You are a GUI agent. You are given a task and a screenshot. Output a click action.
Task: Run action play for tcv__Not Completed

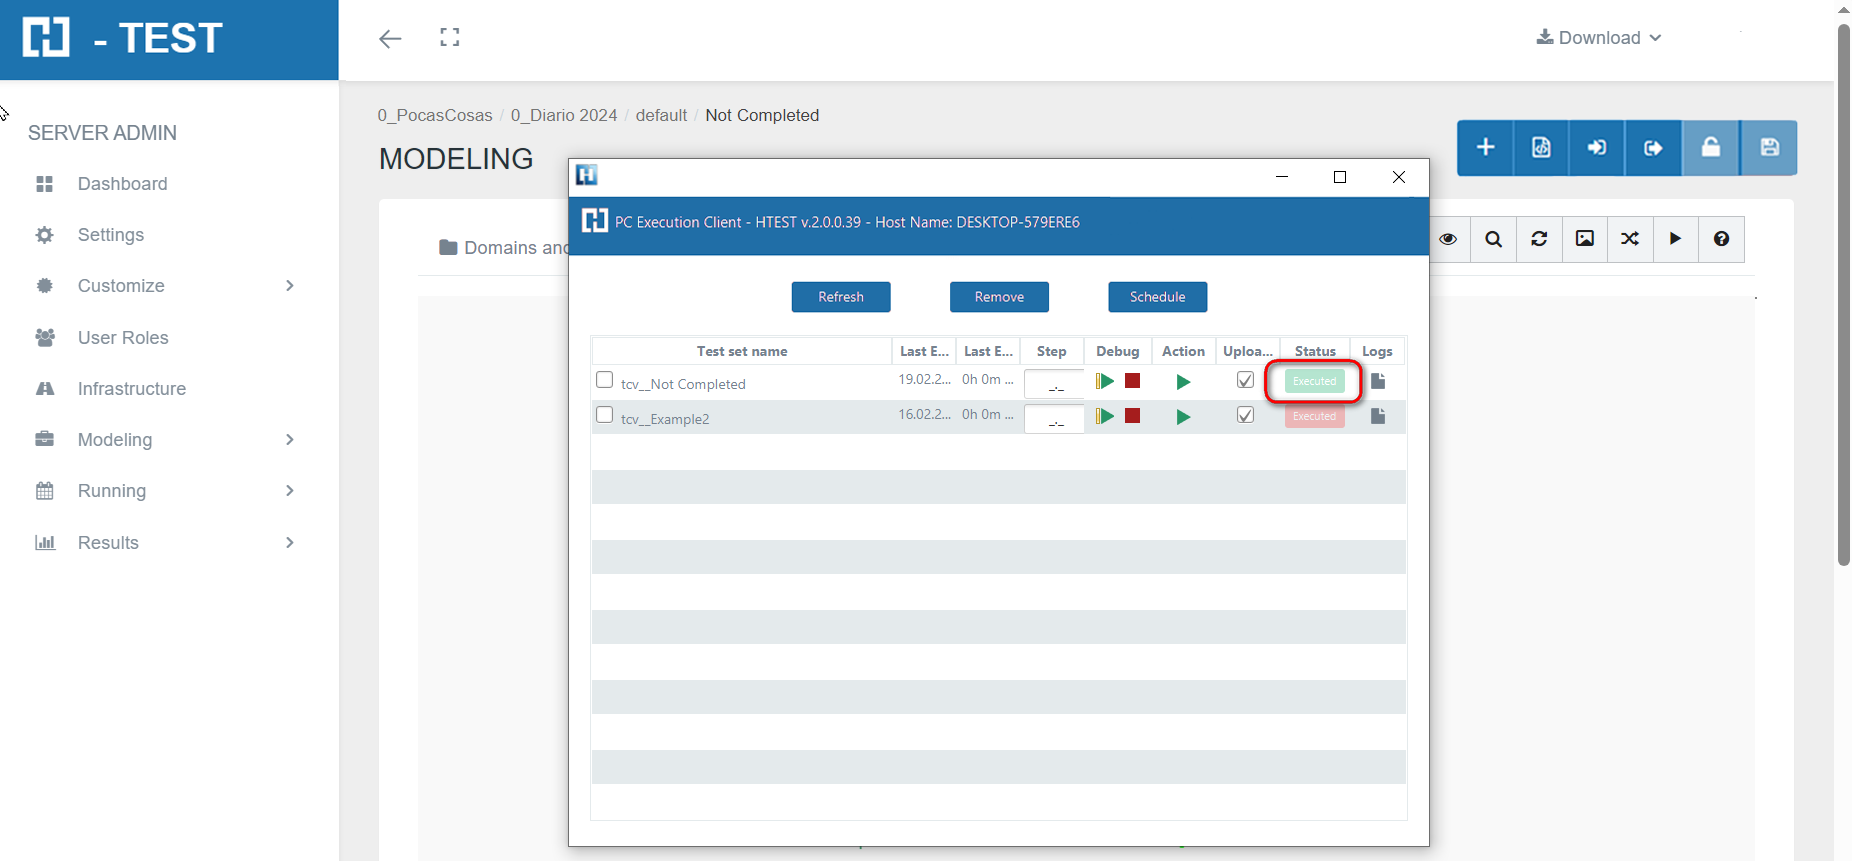1183,382
